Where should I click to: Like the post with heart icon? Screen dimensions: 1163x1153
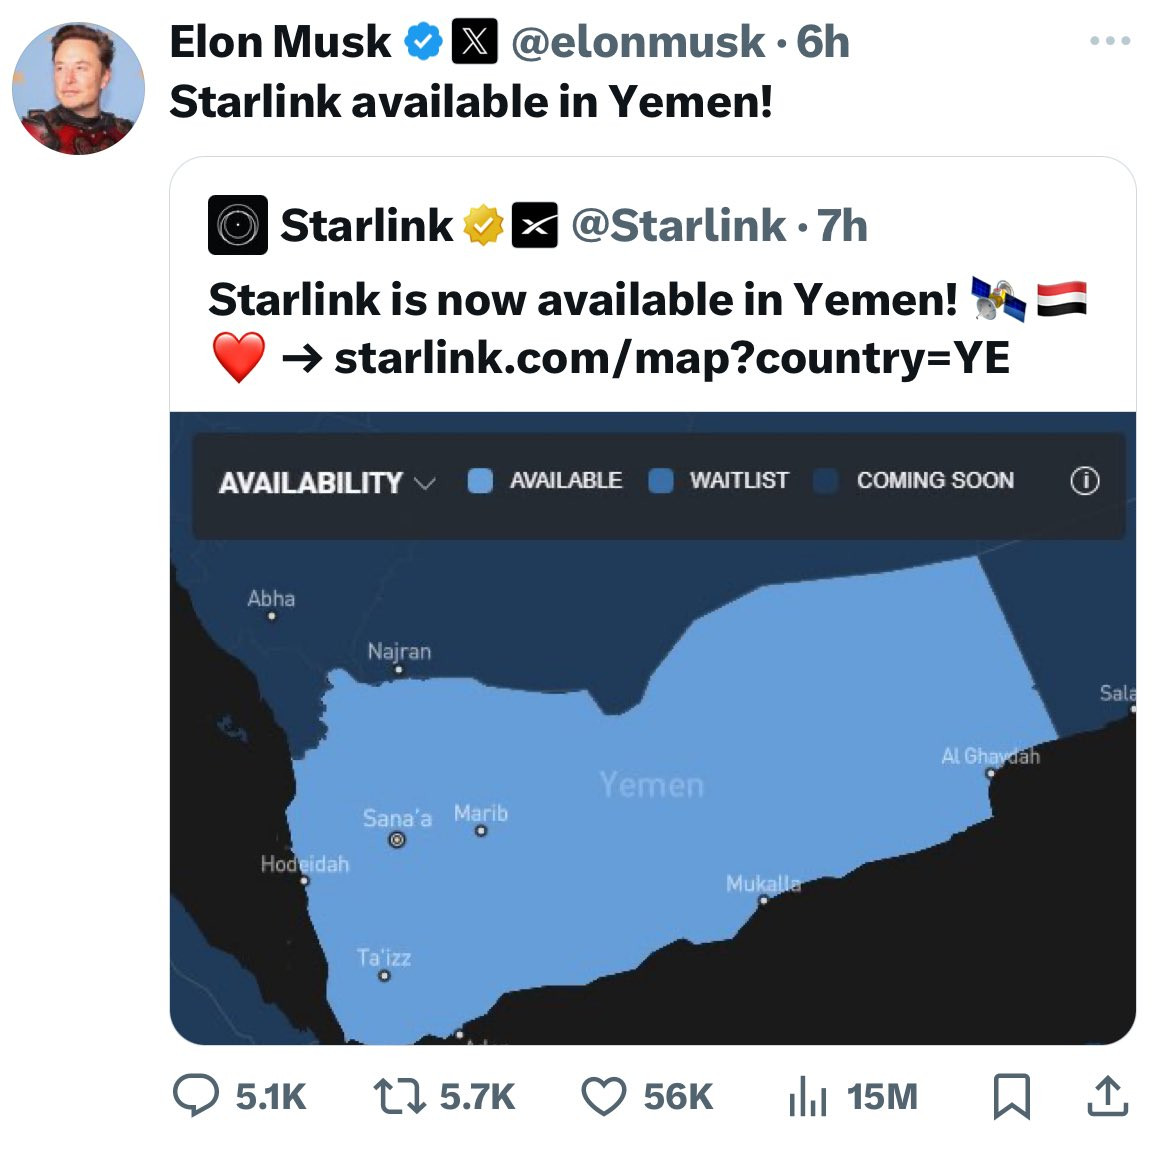[603, 1097]
